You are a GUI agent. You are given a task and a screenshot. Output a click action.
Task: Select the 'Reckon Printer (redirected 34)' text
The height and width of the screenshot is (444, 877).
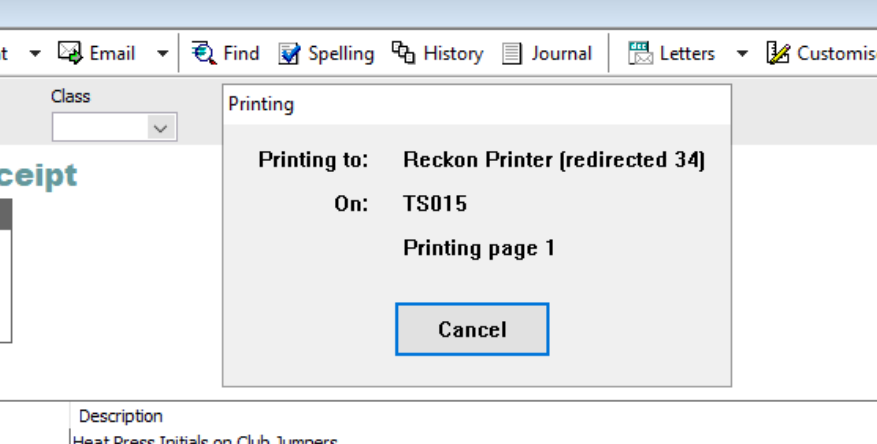click(x=554, y=160)
